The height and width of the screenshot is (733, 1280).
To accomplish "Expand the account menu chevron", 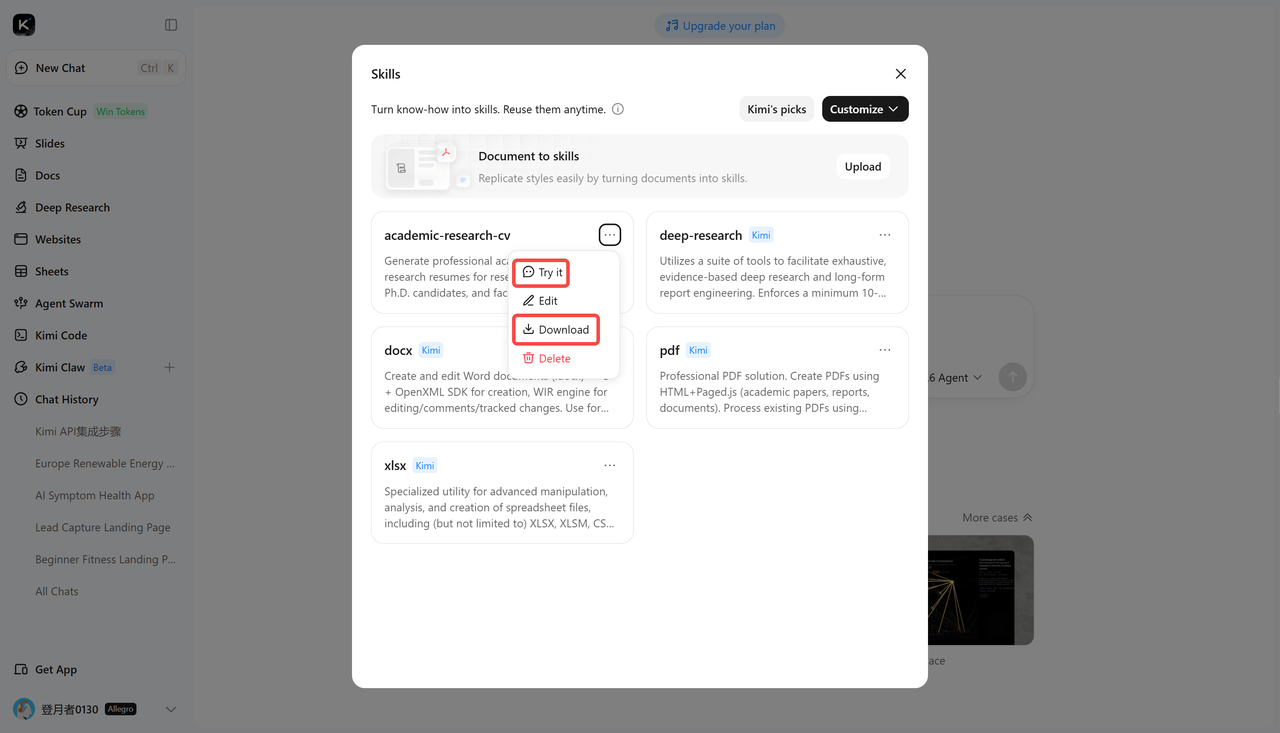I will pyautogui.click(x=171, y=709).
